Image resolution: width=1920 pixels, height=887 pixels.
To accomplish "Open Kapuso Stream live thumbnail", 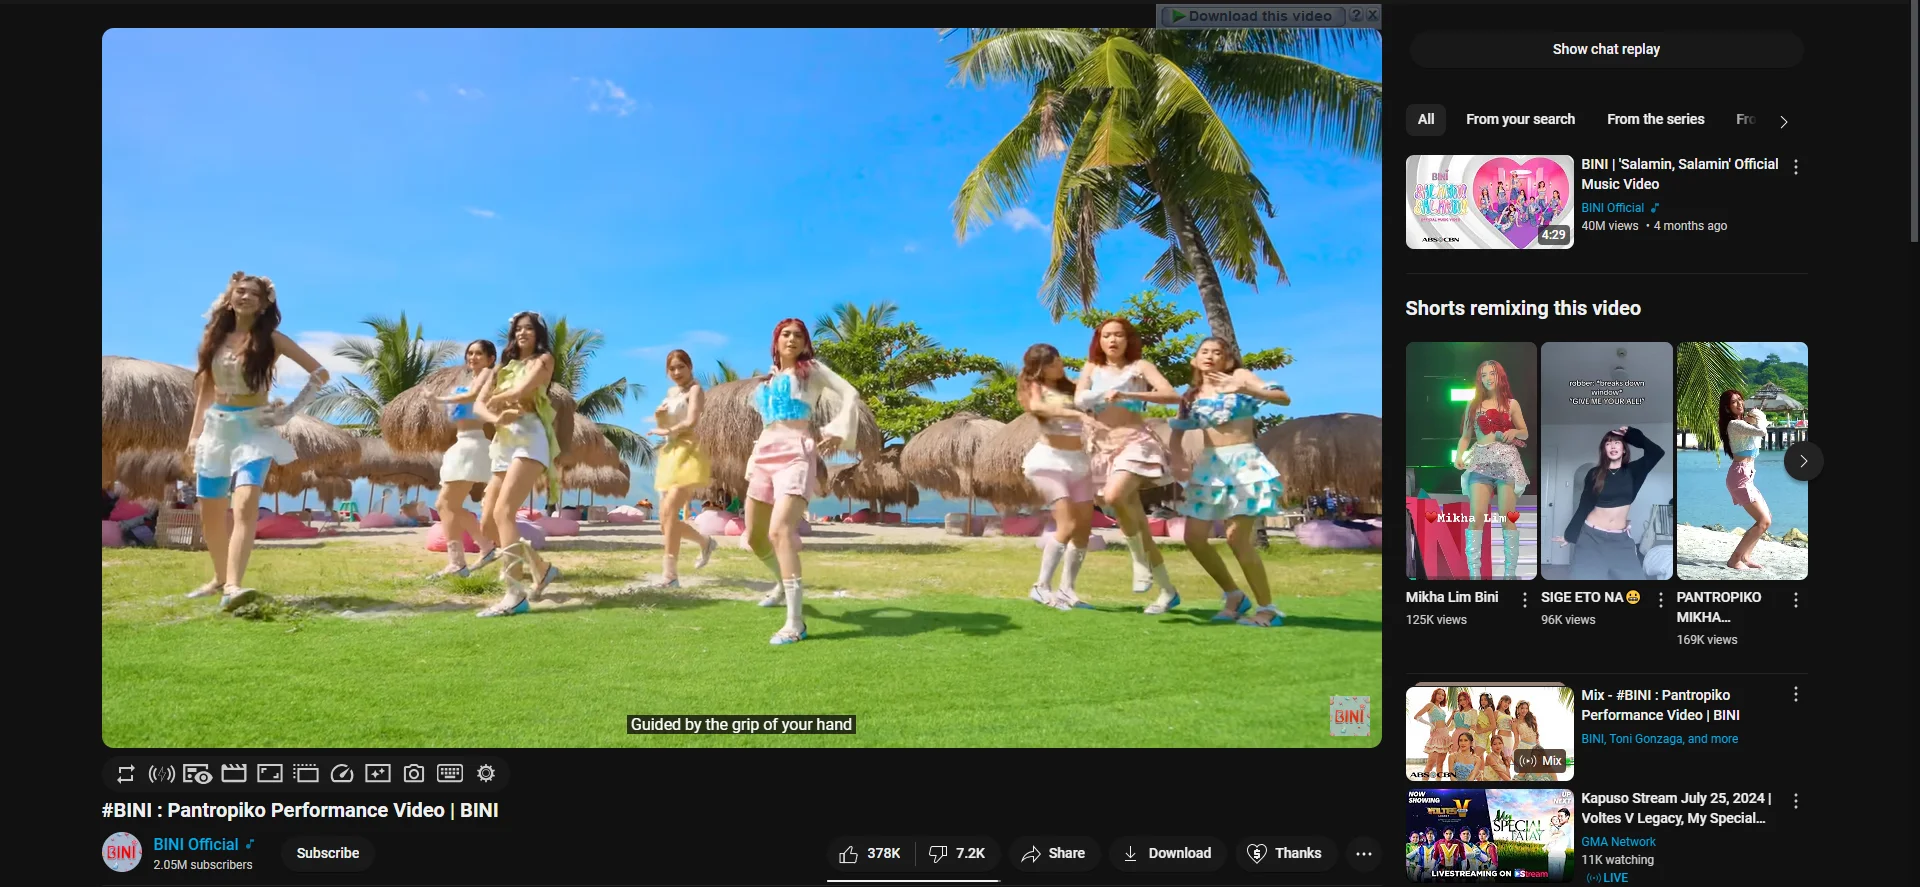I will click(x=1490, y=835).
